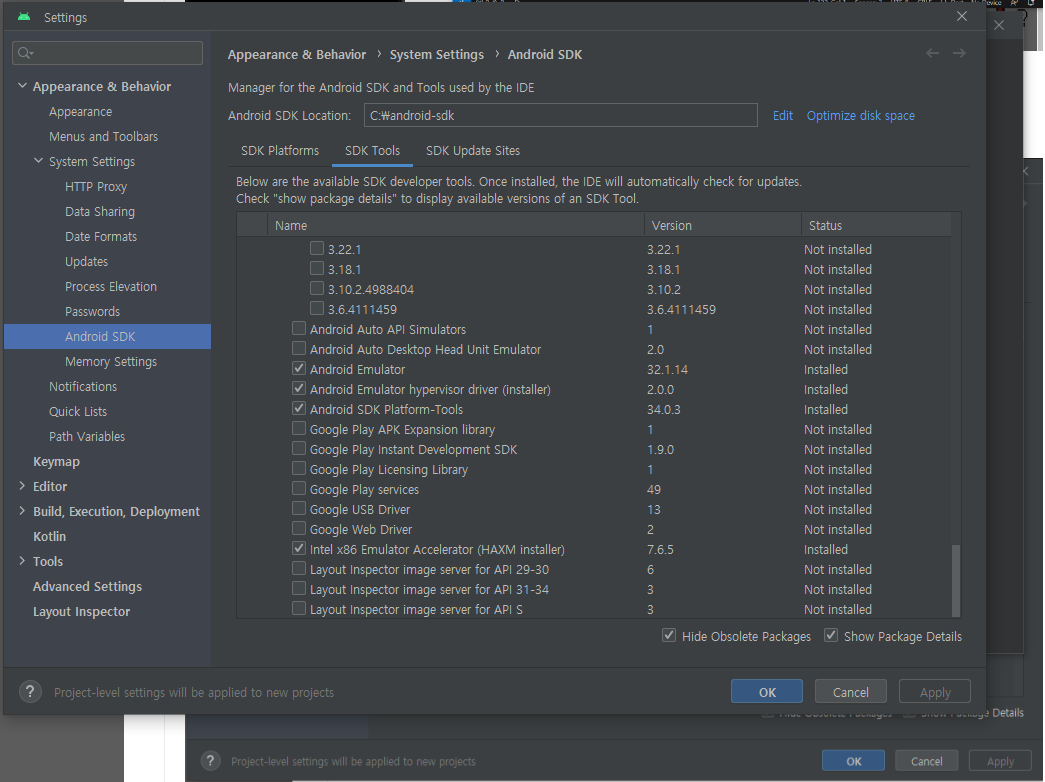Check Google Play APK Expansion library
The width and height of the screenshot is (1045, 782).
[299, 429]
